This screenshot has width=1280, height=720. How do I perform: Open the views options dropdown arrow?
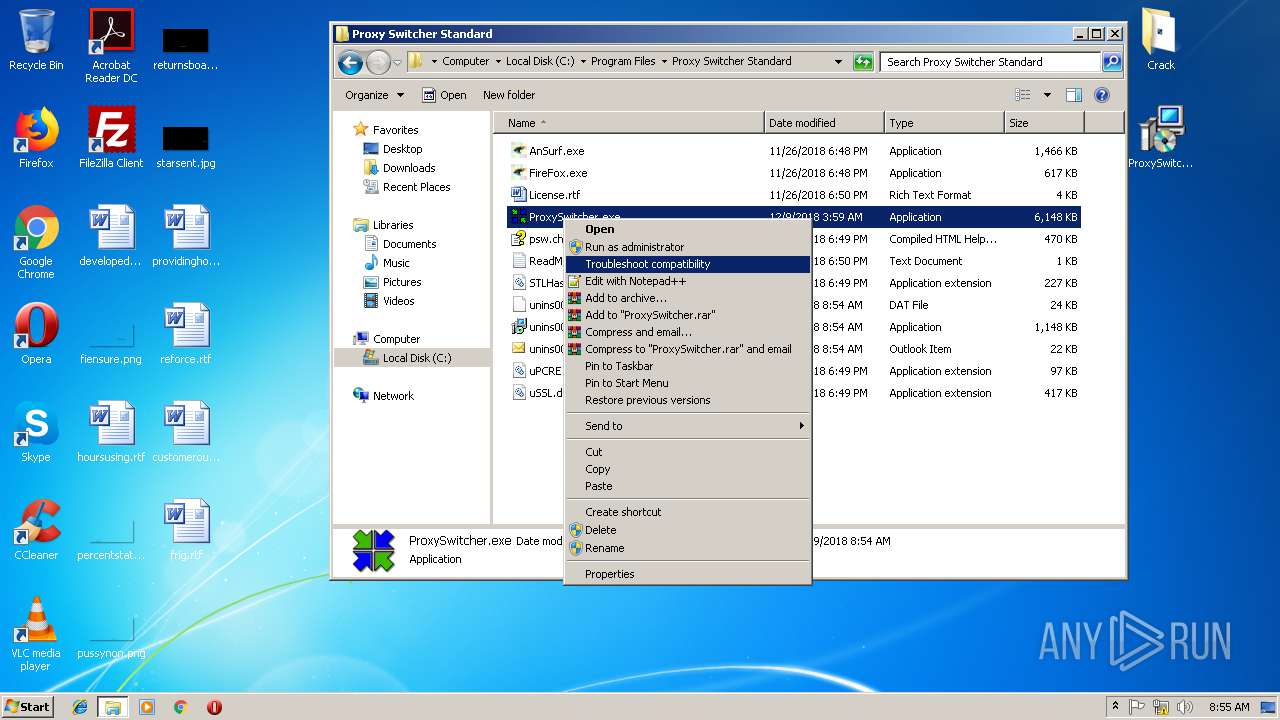pos(1047,95)
